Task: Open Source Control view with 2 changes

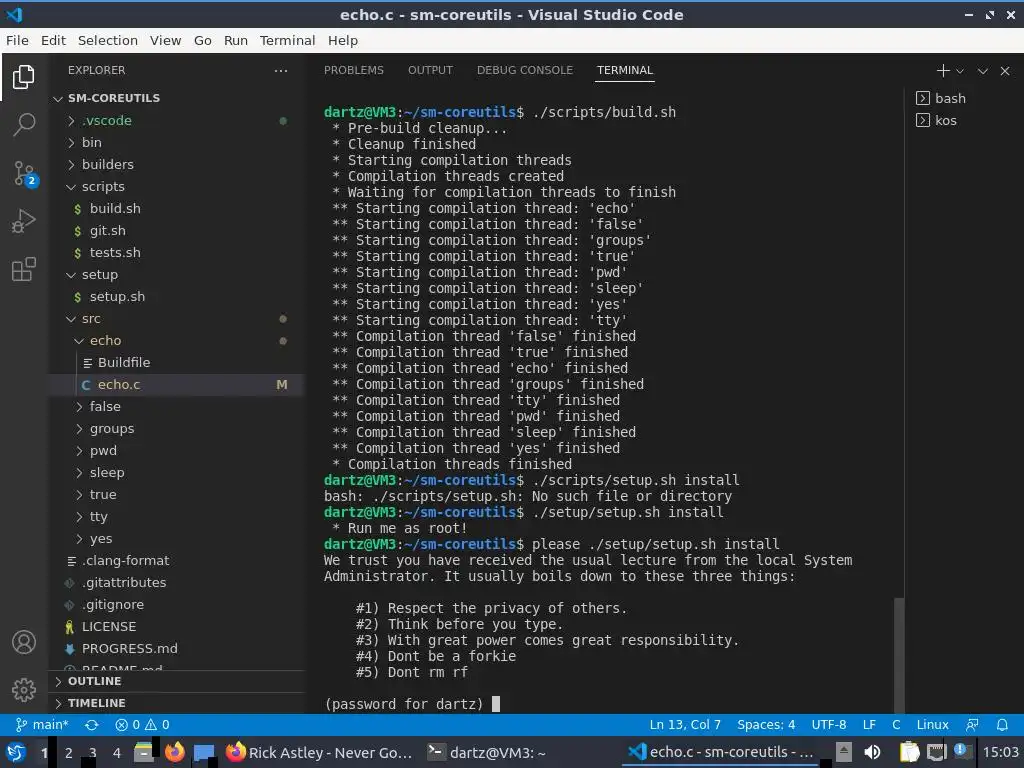Action: pyautogui.click(x=25, y=174)
